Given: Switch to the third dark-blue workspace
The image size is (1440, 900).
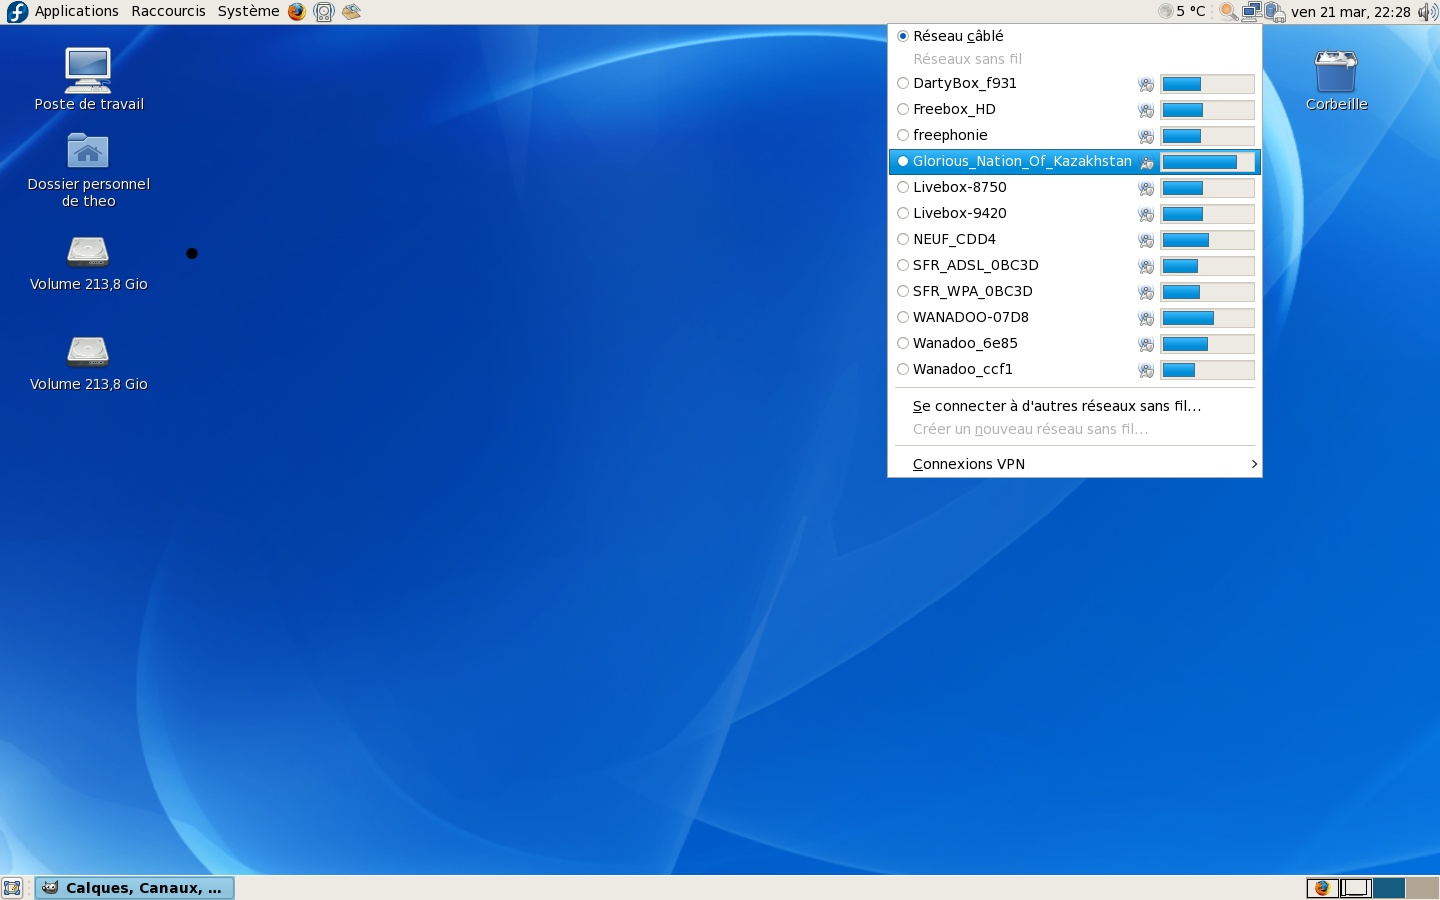Looking at the screenshot, I should pos(1389,888).
